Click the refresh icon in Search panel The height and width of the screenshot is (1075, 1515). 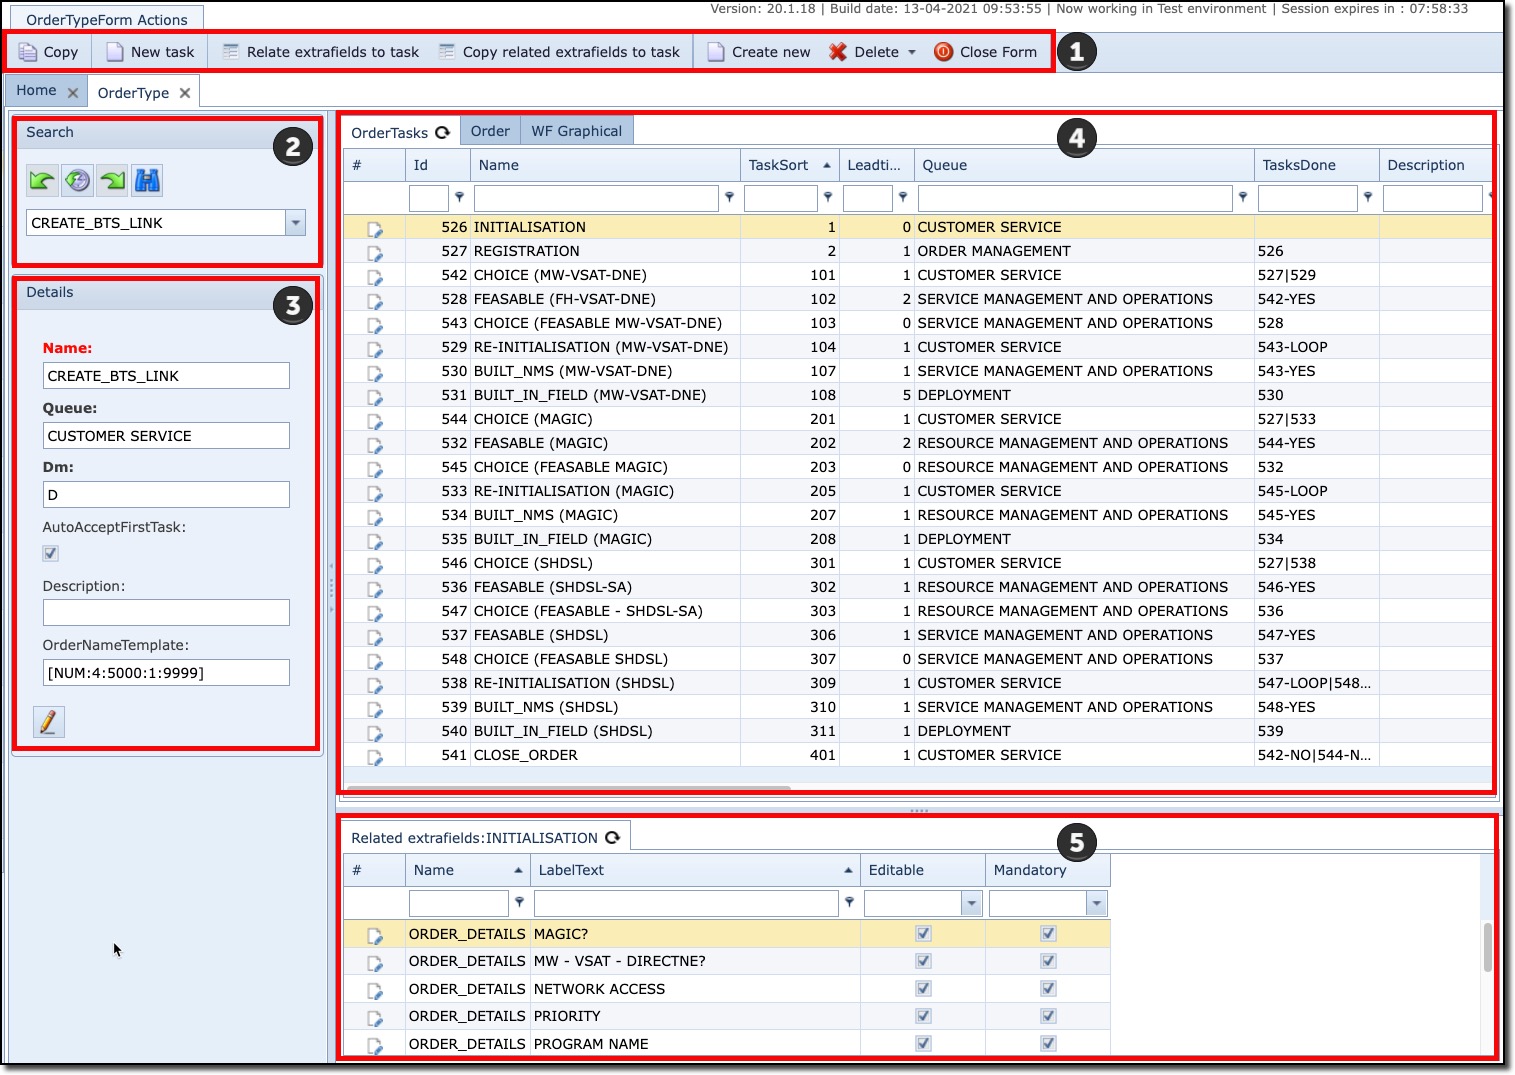point(76,180)
